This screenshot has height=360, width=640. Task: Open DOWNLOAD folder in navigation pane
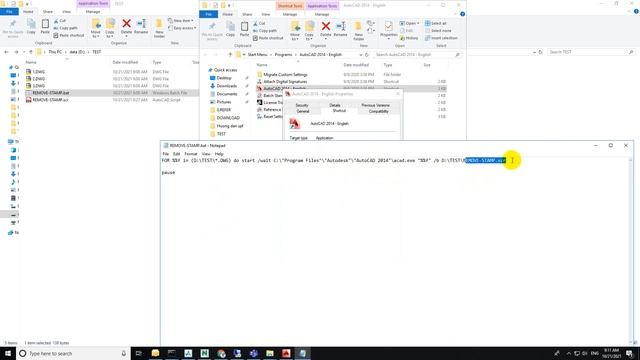click(x=228, y=118)
